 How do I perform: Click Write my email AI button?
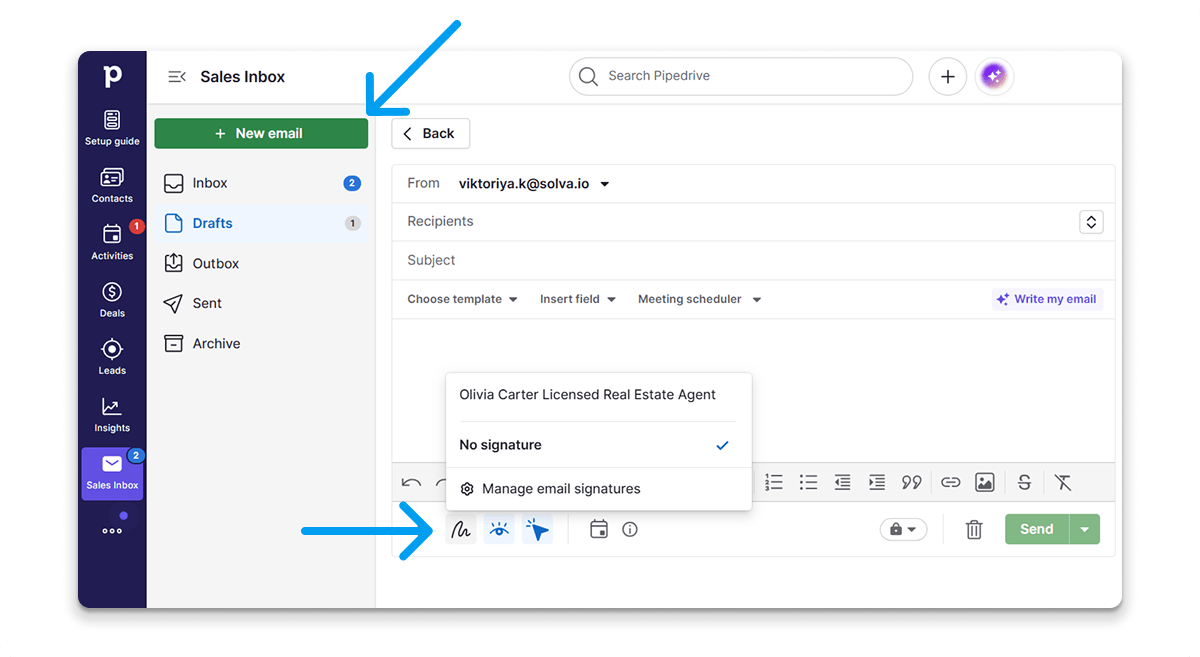click(x=1047, y=299)
